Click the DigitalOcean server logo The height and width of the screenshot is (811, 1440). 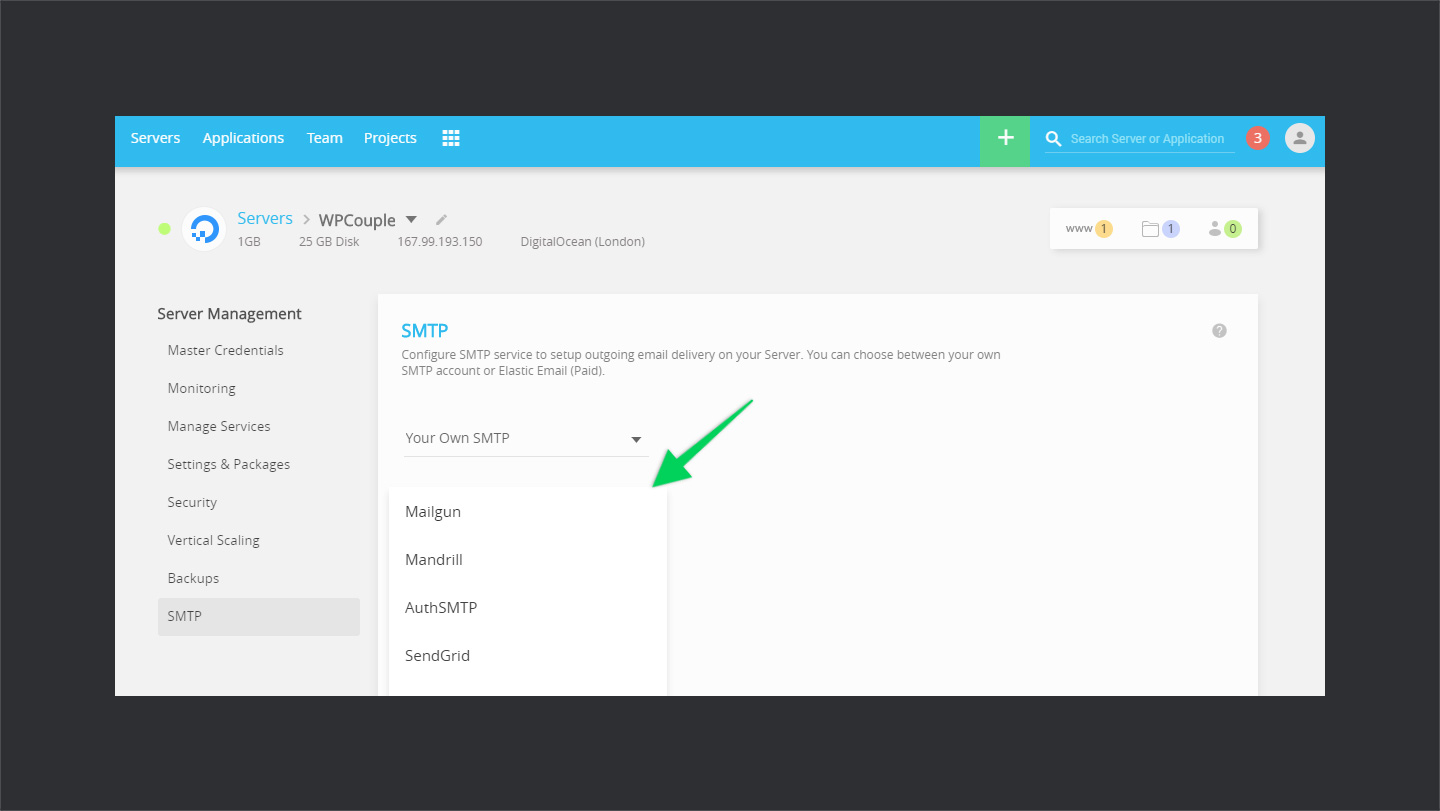pyautogui.click(x=204, y=229)
